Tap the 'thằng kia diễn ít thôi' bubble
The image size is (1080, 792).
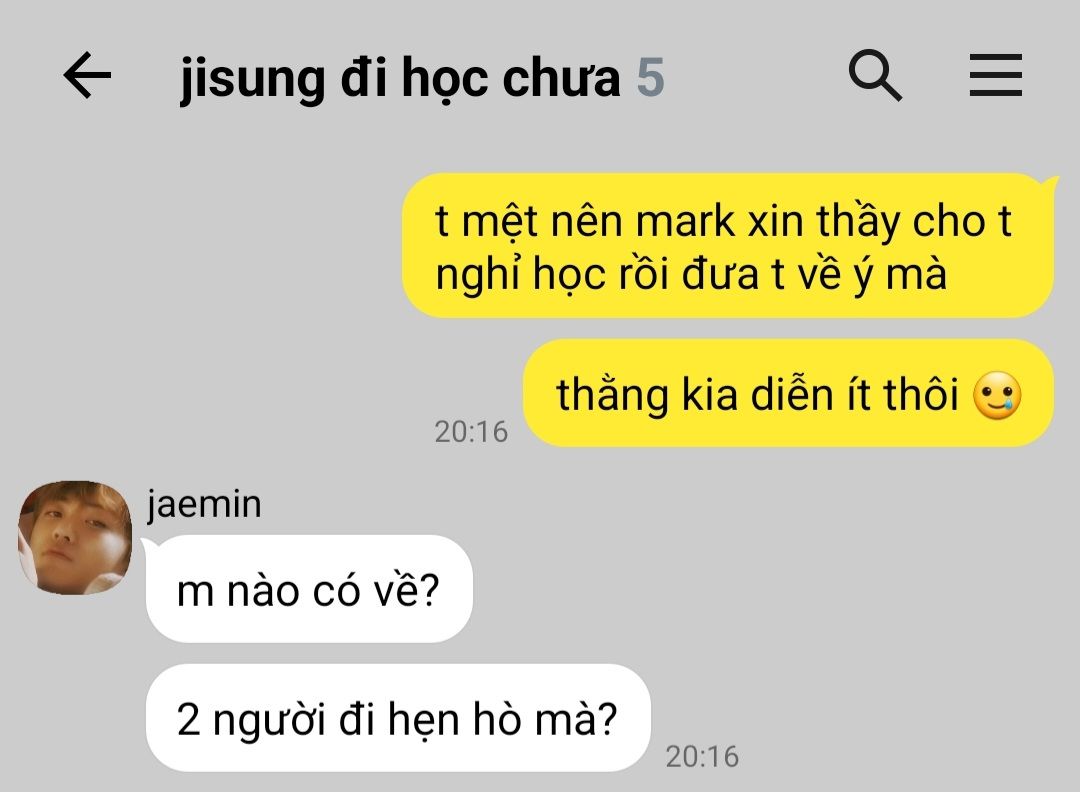(x=789, y=393)
